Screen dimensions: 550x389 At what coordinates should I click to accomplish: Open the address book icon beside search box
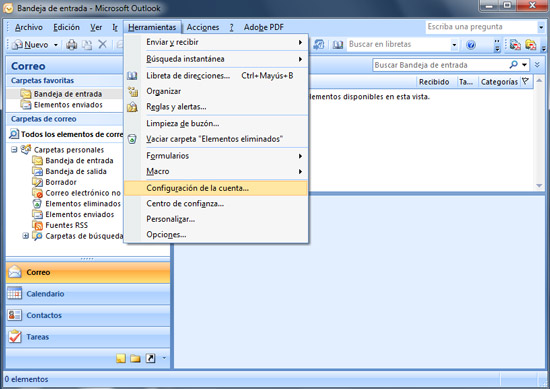click(338, 45)
